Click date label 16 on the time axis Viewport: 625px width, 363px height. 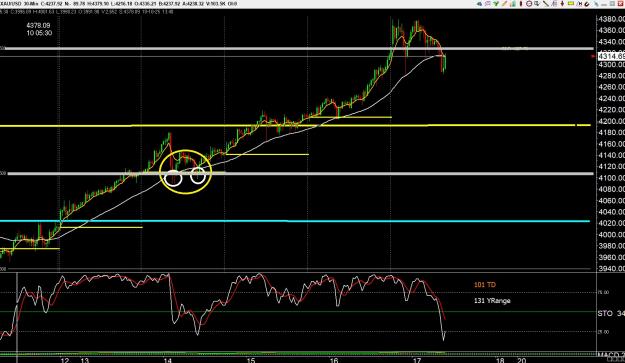tap(334, 360)
